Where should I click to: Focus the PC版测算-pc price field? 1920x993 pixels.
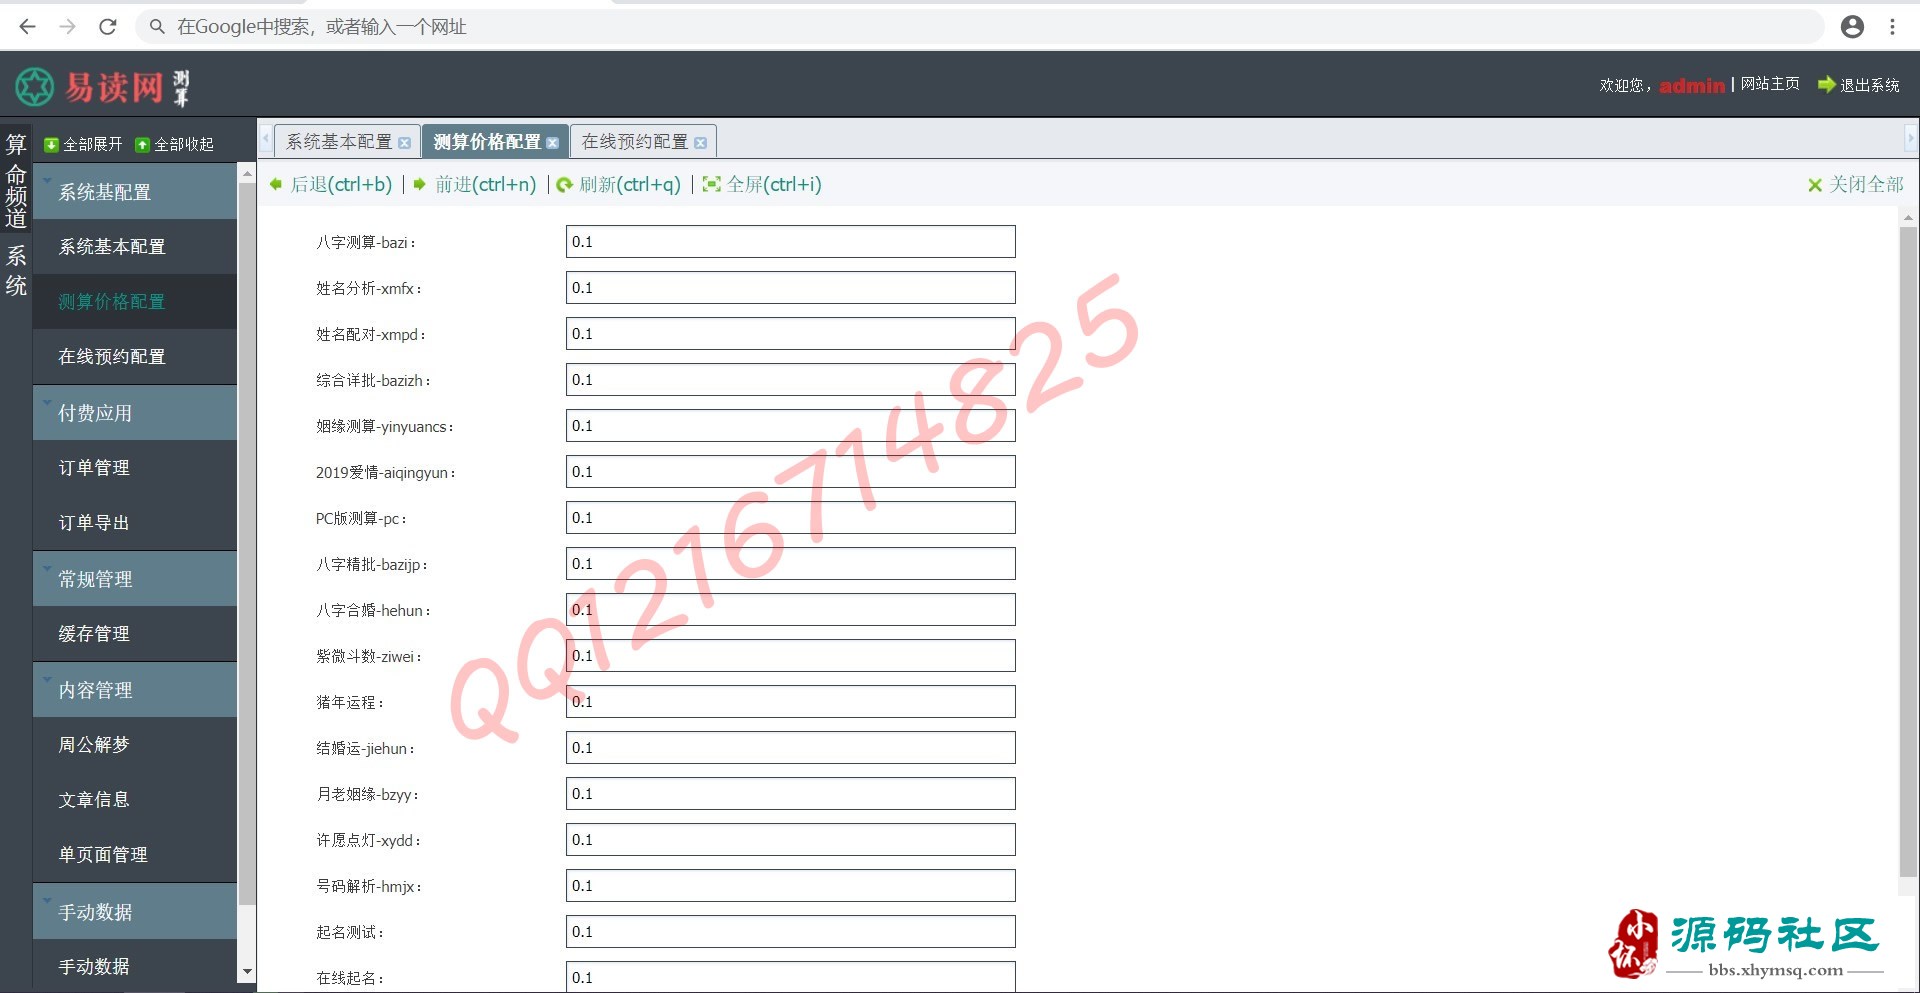click(x=790, y=518)
